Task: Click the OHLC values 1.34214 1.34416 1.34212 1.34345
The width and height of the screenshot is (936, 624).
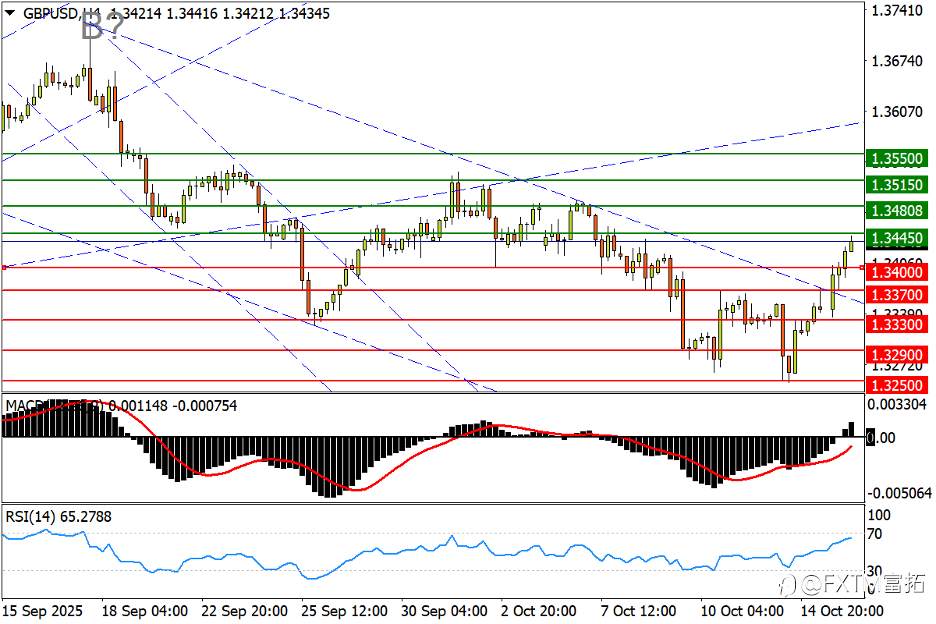Action: (220, 13)
